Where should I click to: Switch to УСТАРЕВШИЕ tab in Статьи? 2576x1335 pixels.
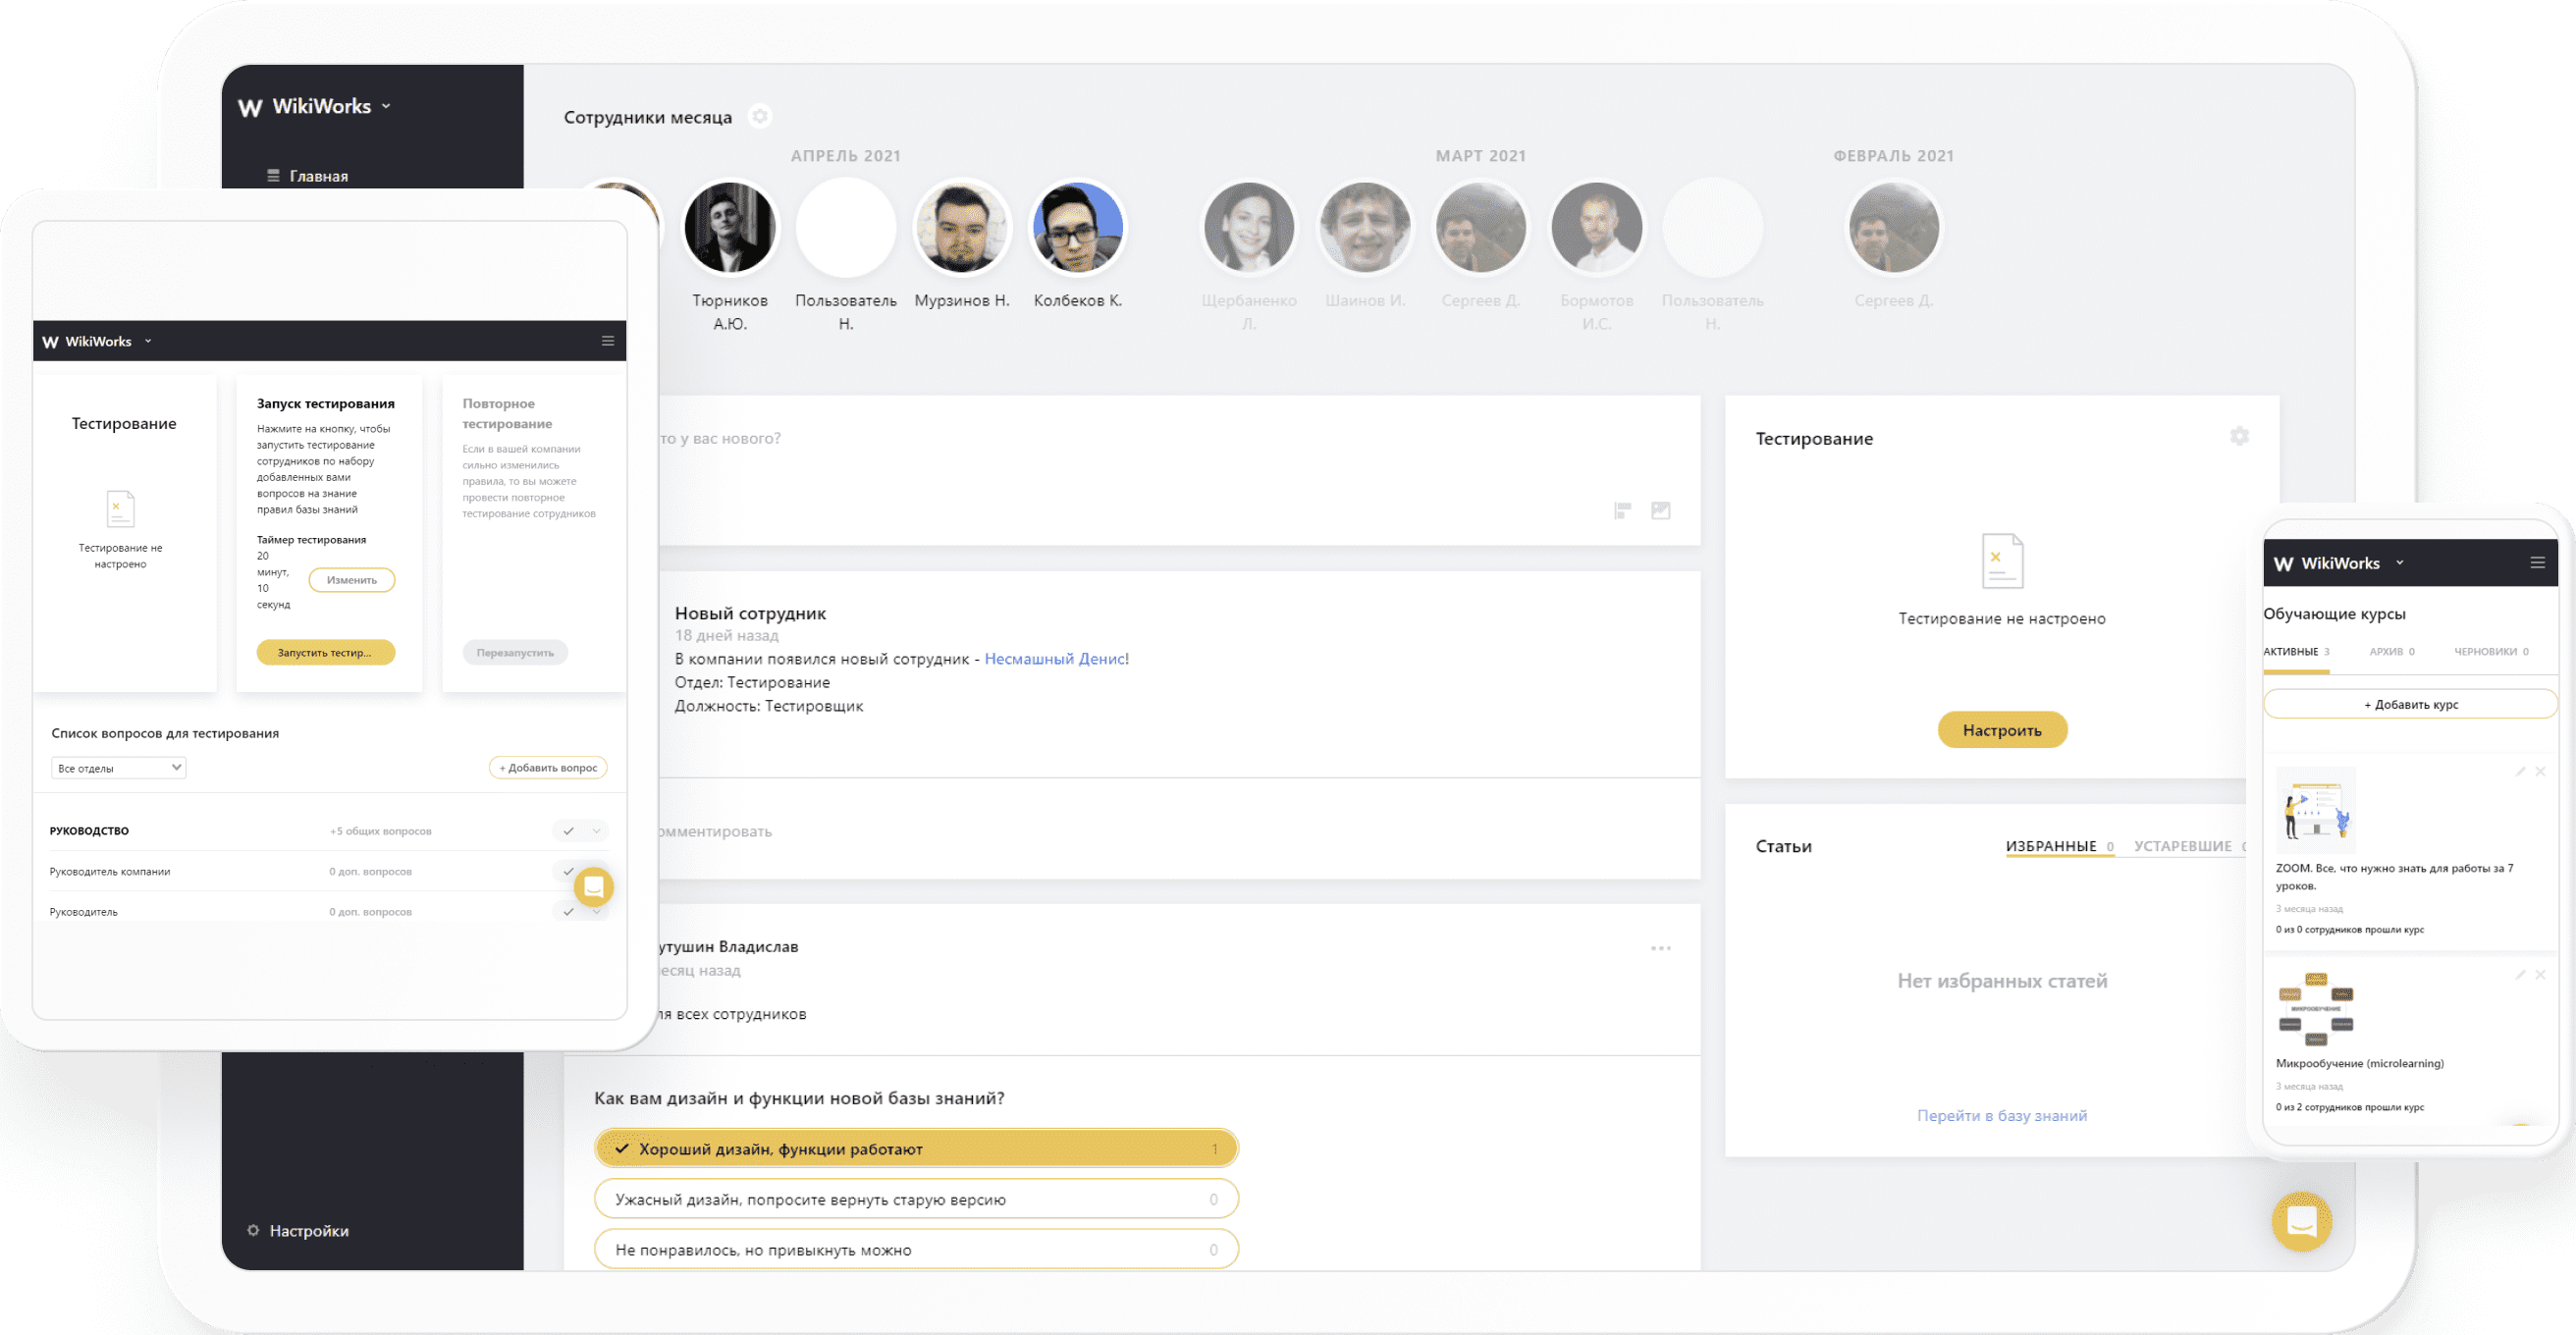(x=2183, y=846)
